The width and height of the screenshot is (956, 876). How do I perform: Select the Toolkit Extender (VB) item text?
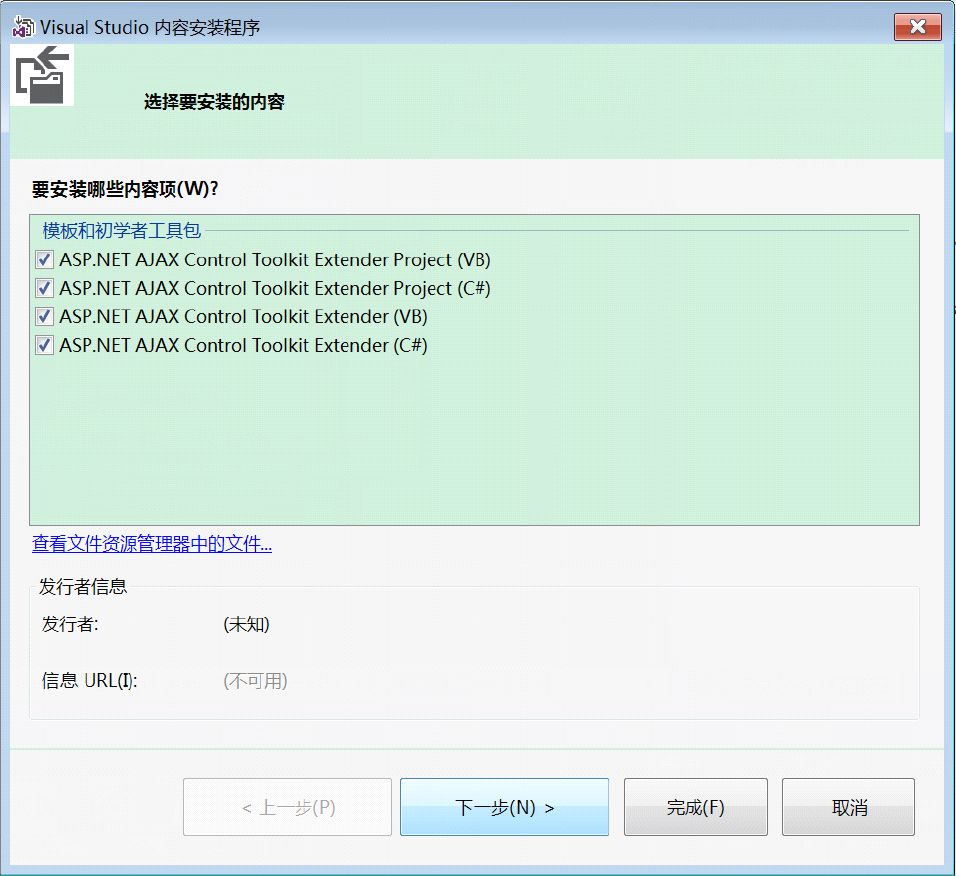click(x=243, y=317)
